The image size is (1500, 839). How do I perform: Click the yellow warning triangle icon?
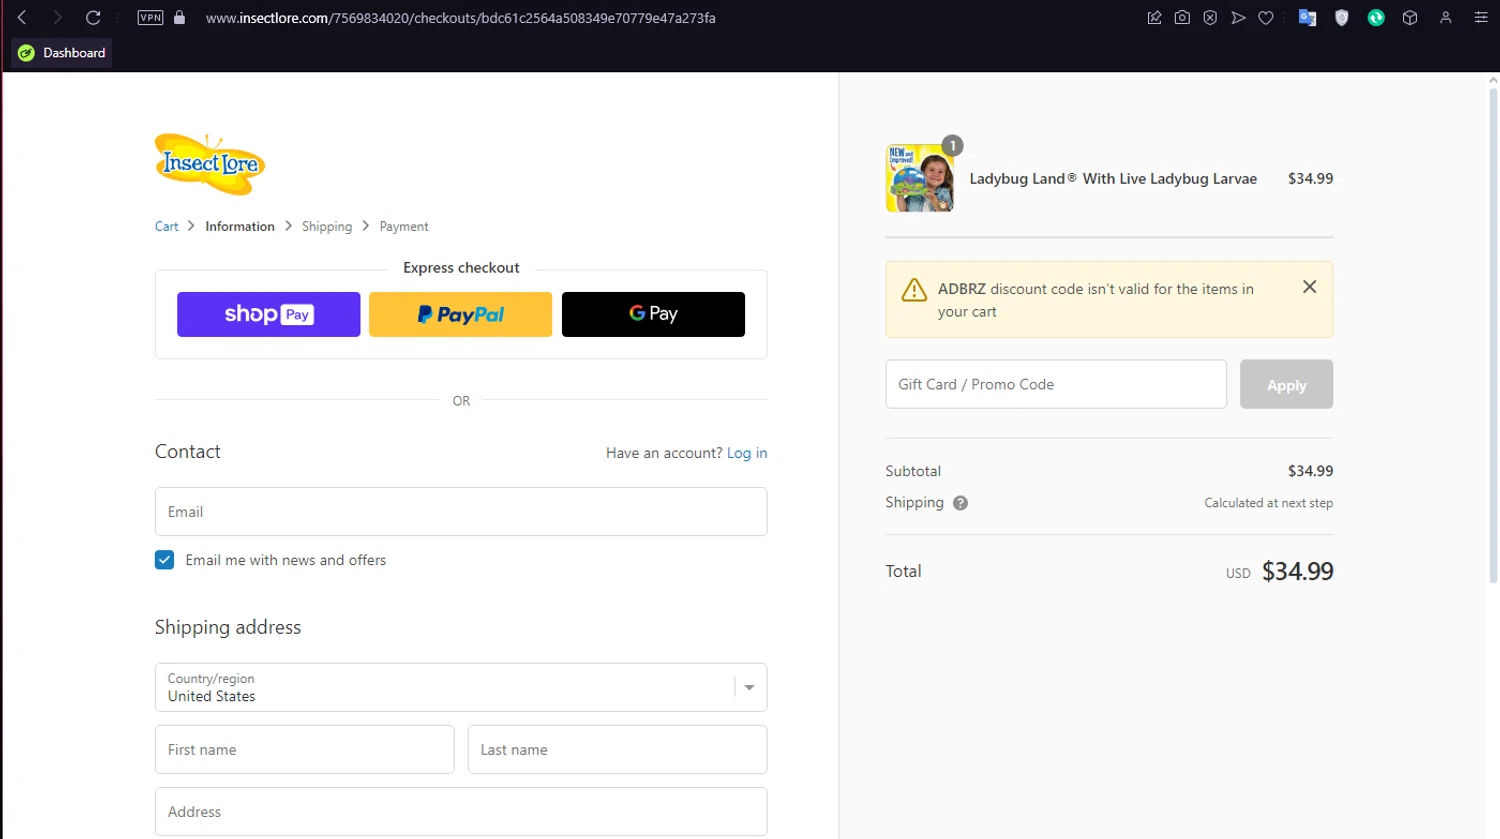(x=914, y=290)
